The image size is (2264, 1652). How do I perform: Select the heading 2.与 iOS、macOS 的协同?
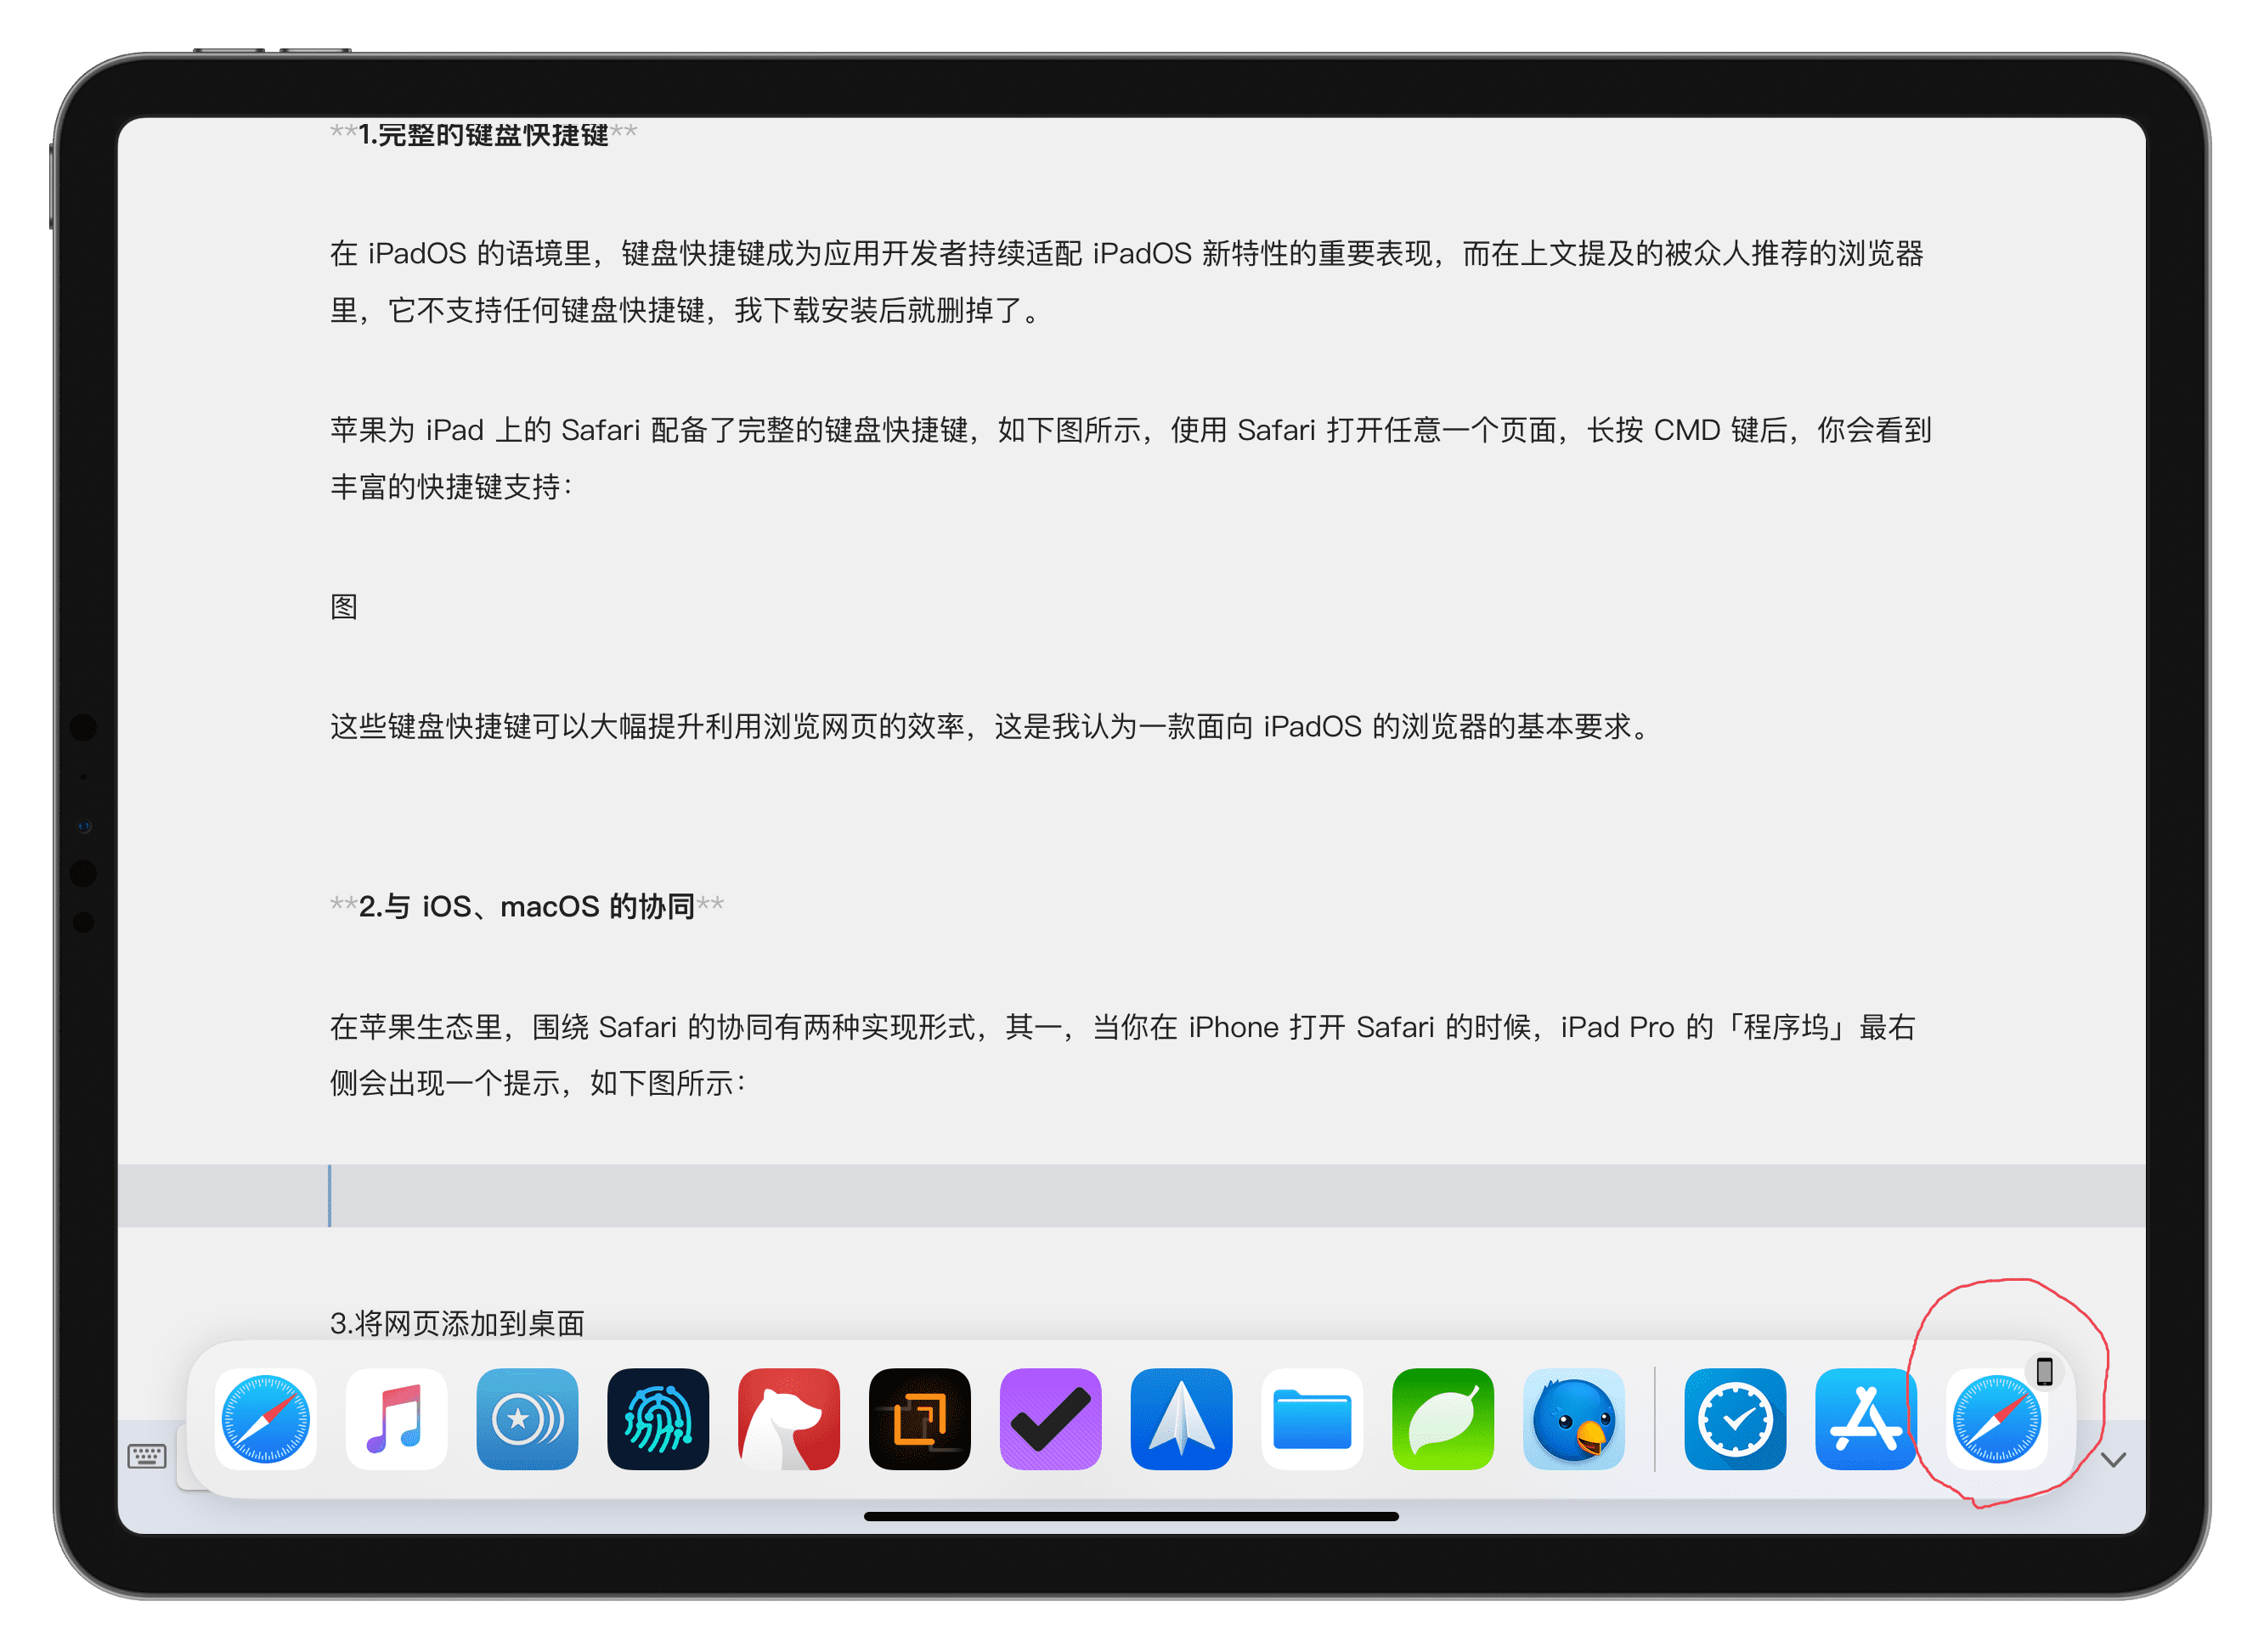(x=525, y=905)
